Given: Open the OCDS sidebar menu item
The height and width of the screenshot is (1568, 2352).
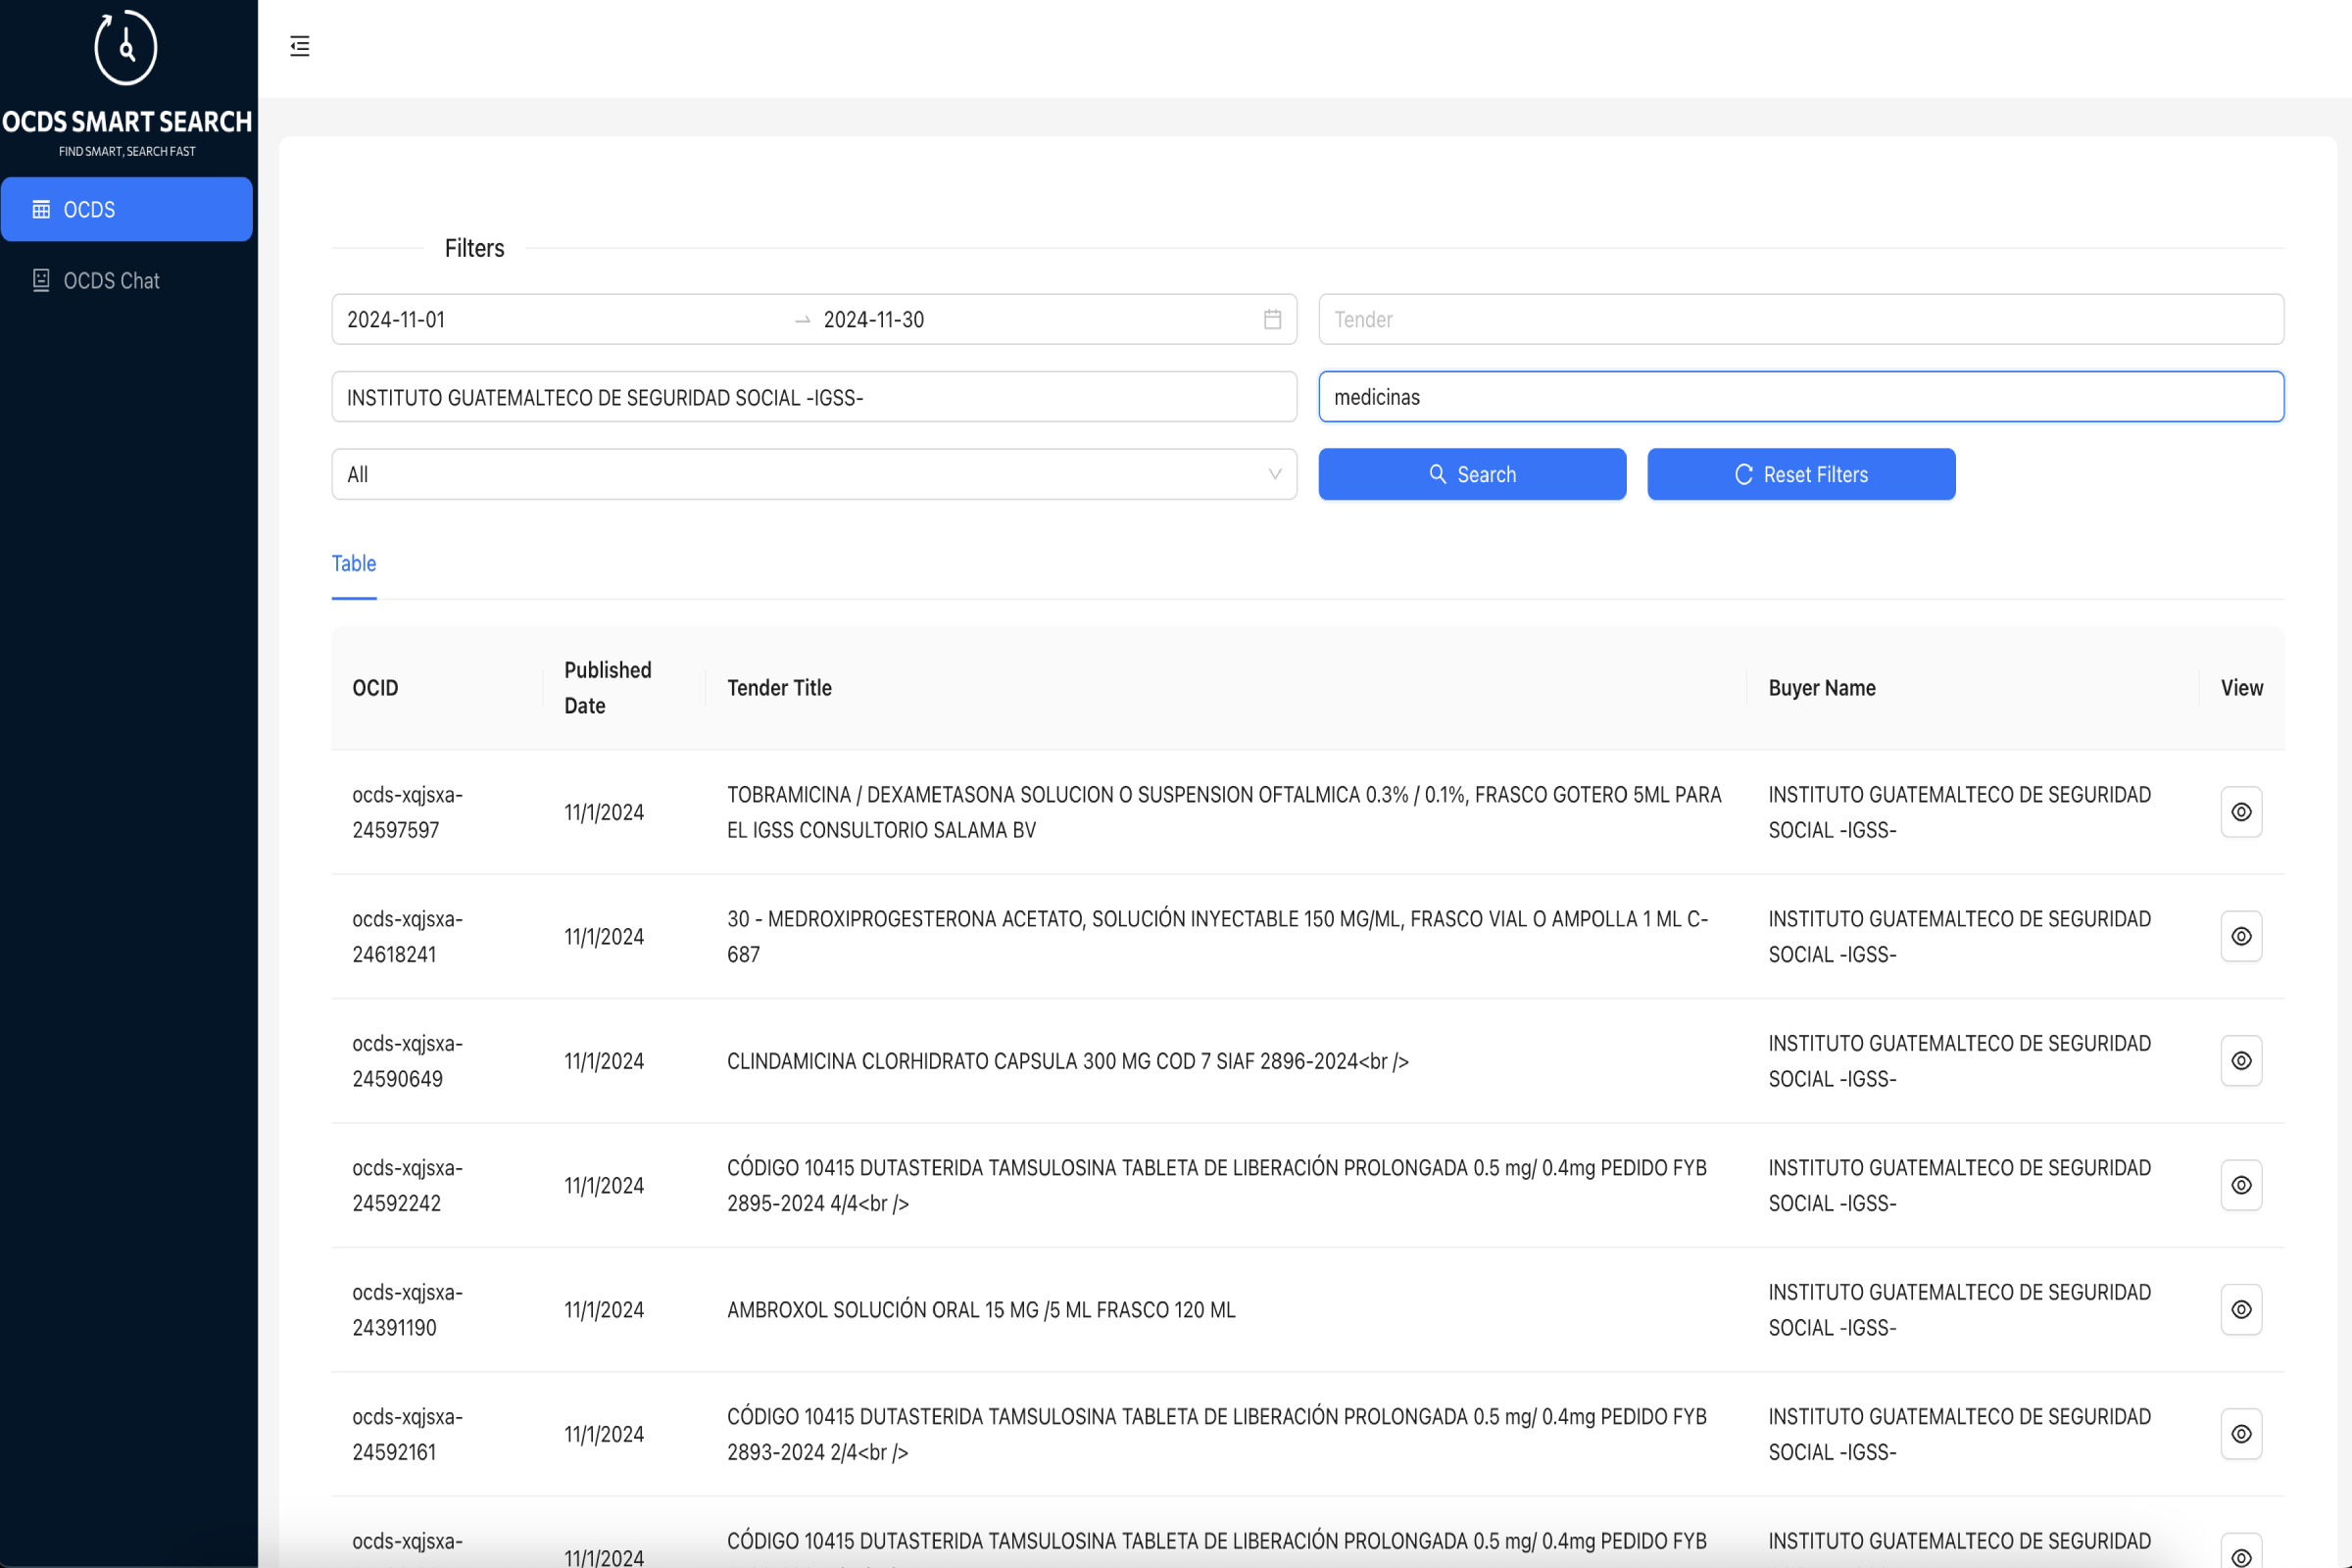Looking at the screenshot, I should click(126, 209).
